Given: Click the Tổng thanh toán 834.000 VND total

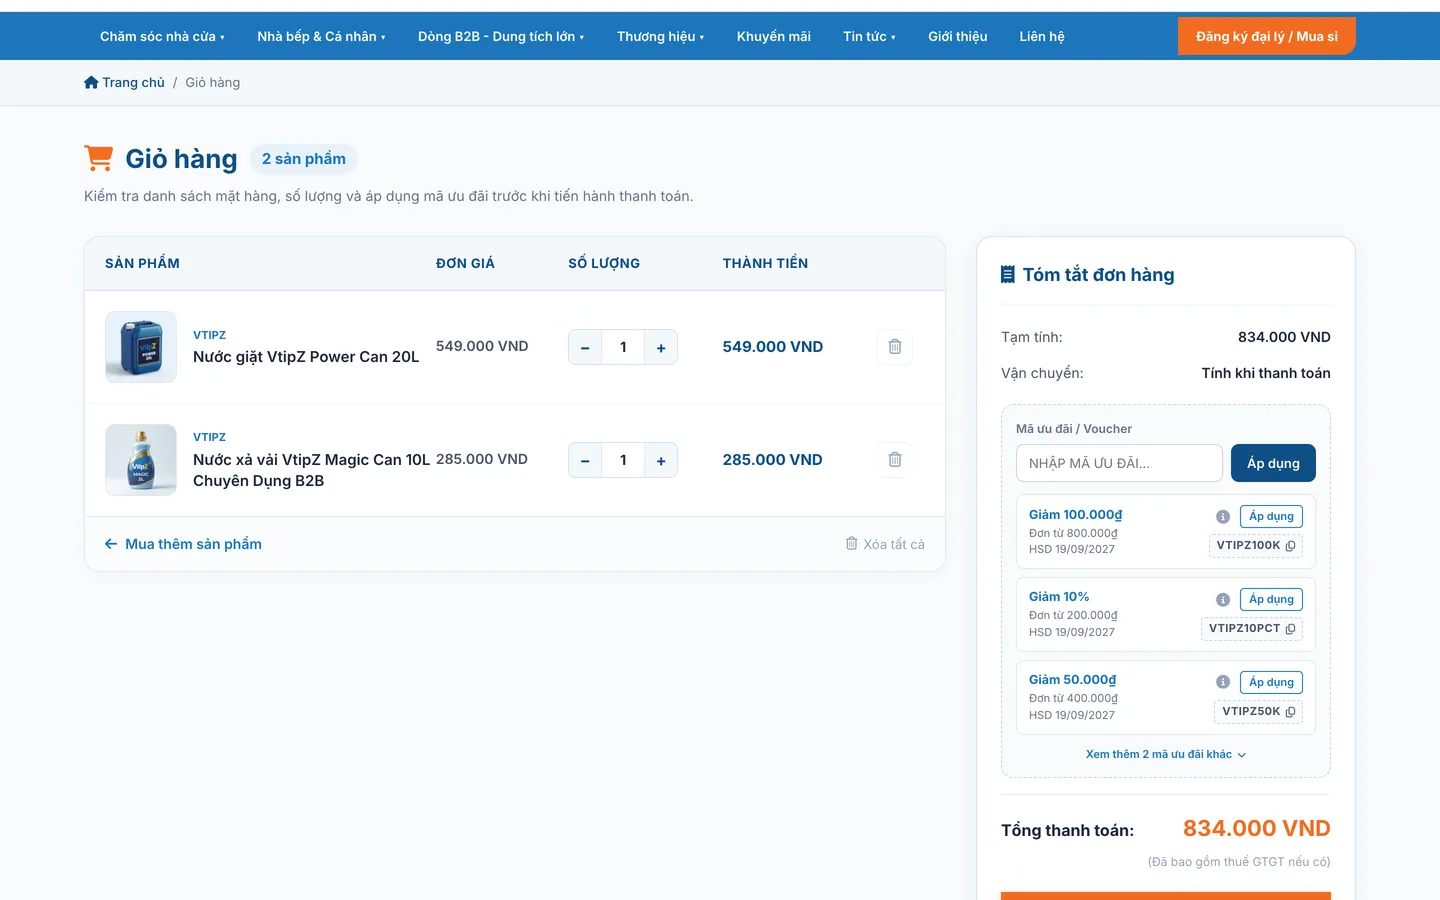Looking at the screenshot, I should click(x=1257, y=828).
